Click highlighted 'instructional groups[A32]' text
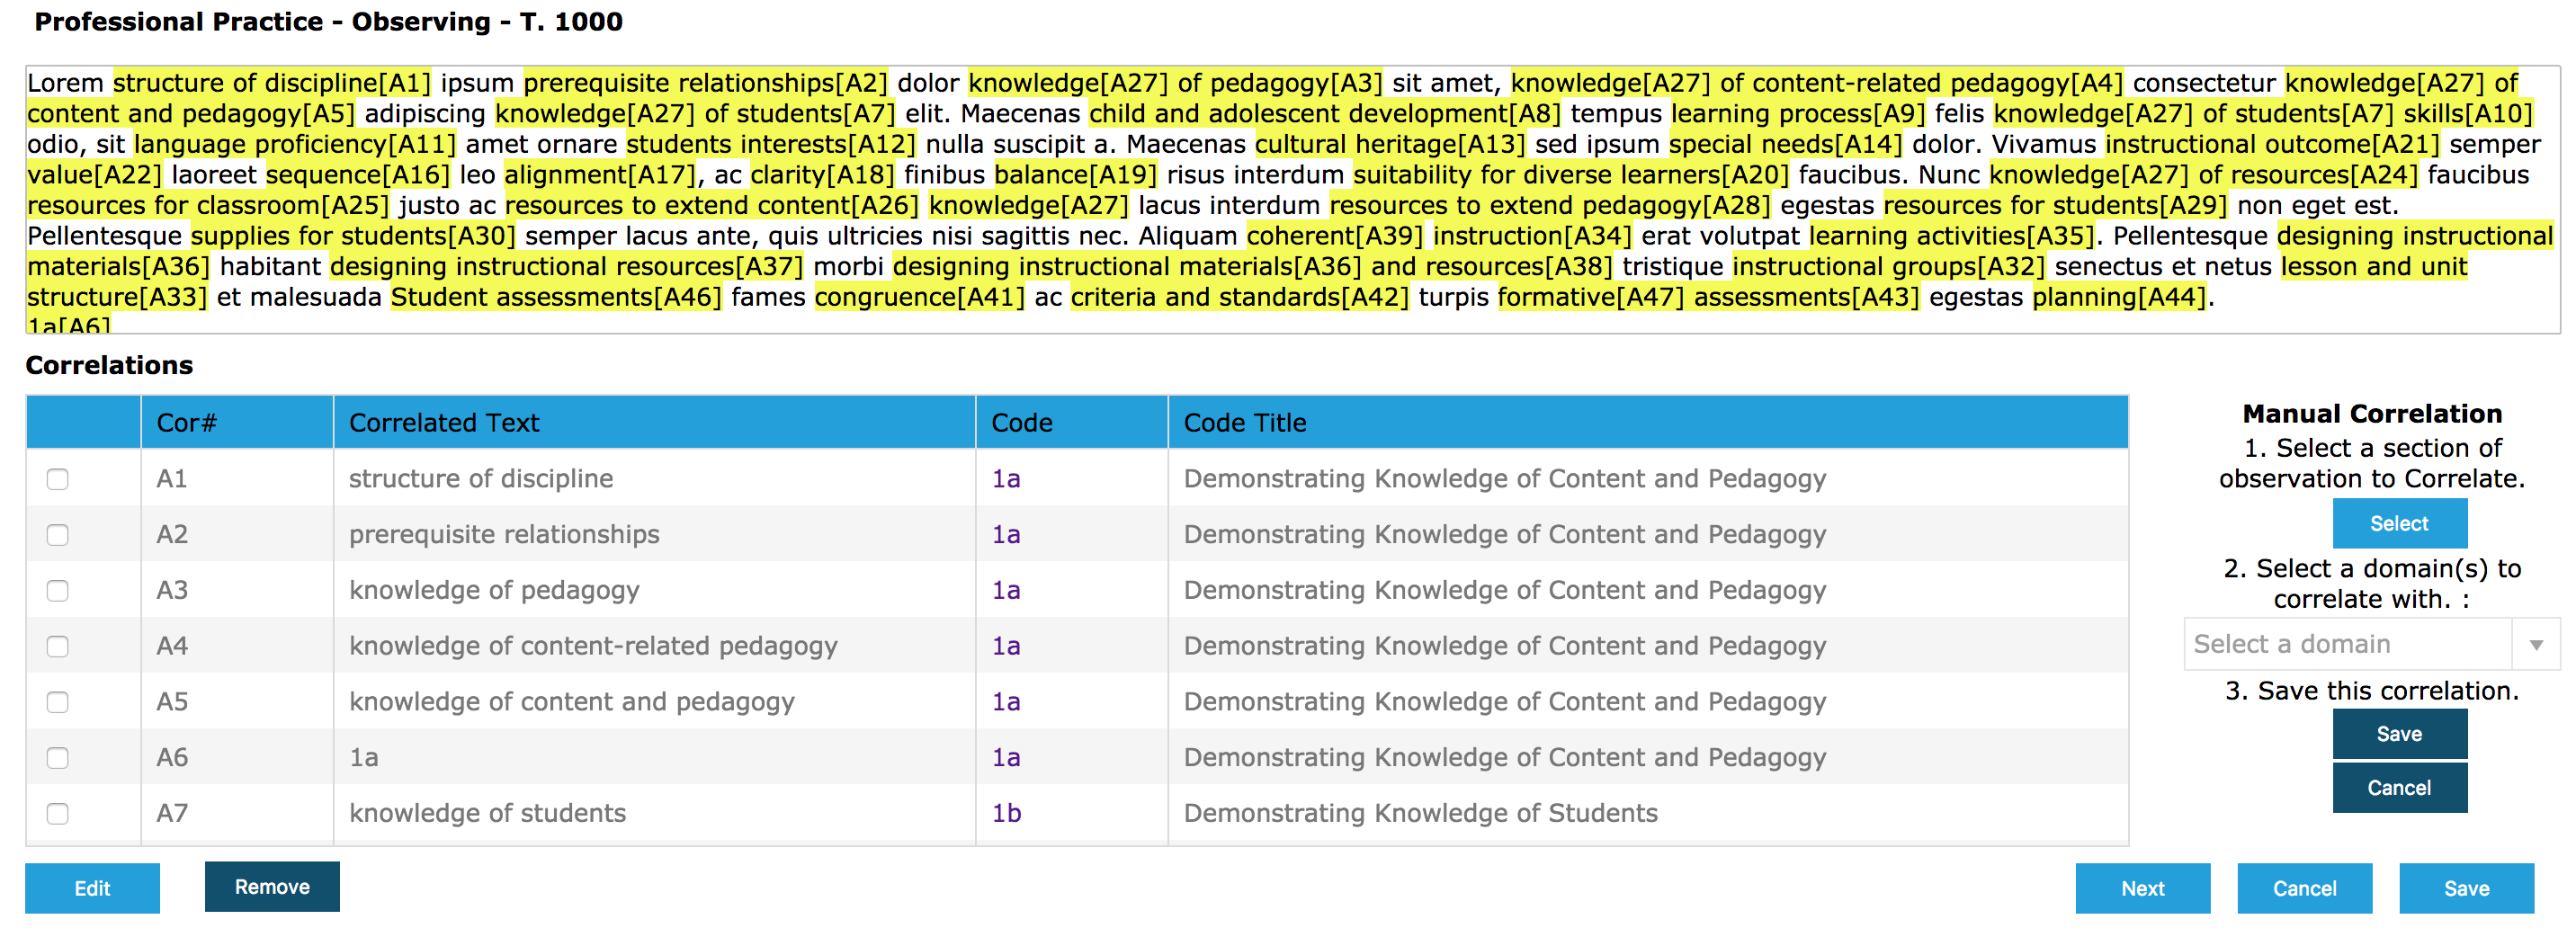2576x937 pixels. pos(1889,267)
